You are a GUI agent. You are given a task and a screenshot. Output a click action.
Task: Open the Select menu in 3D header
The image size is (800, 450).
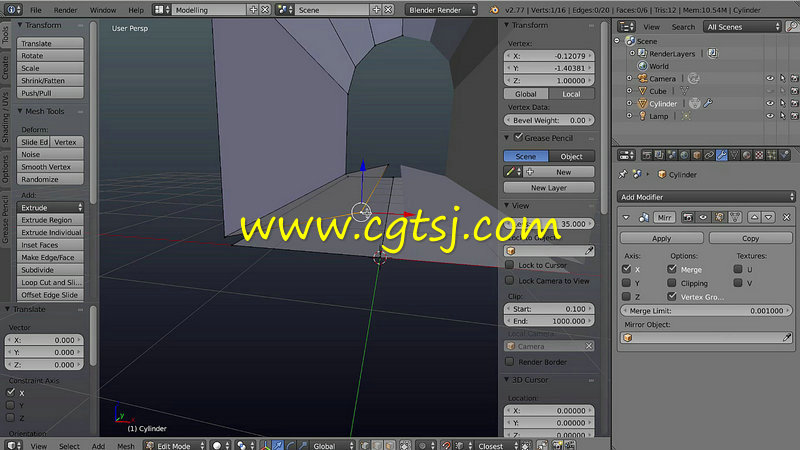(x=69, y=446)
